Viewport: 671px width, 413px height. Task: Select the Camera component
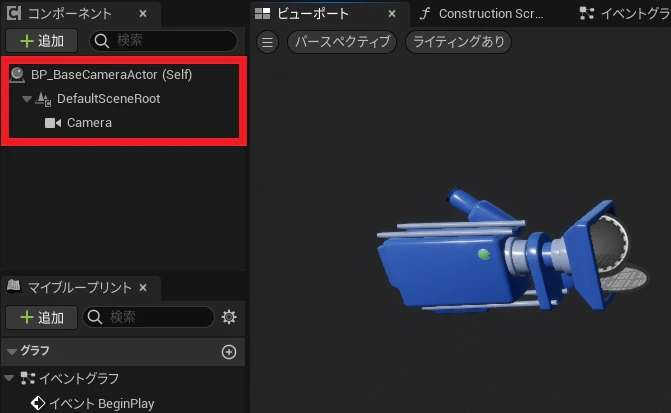[x=89, y=123]
